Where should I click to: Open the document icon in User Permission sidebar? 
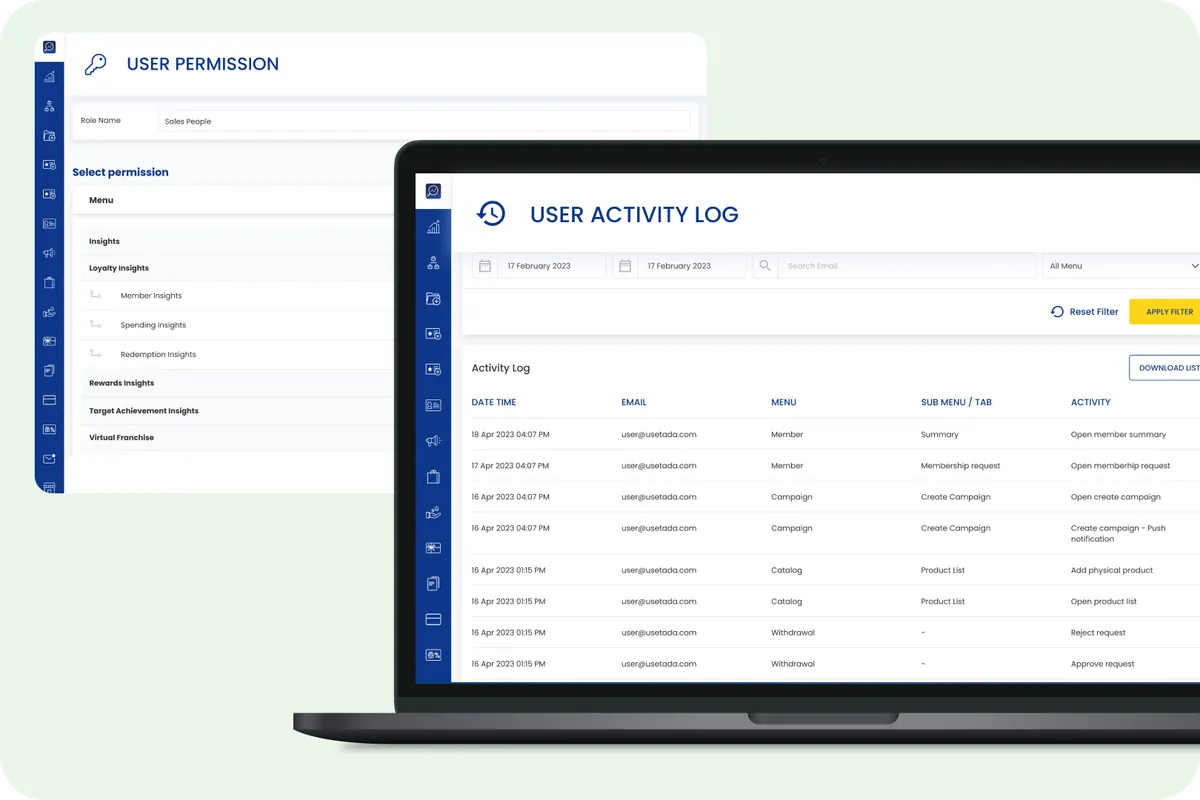tap(49, 370)
